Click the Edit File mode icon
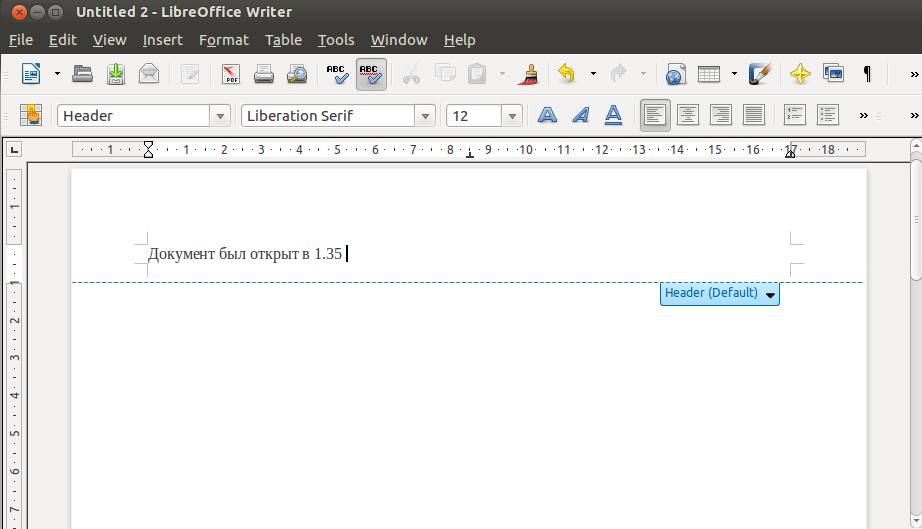 [189, 74]
